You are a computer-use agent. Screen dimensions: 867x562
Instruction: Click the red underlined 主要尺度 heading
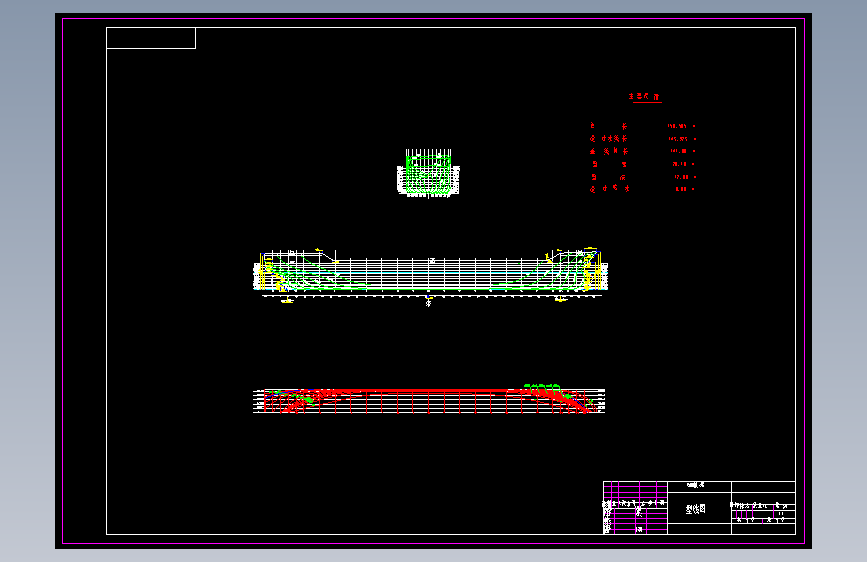click(x=645, y=97)
